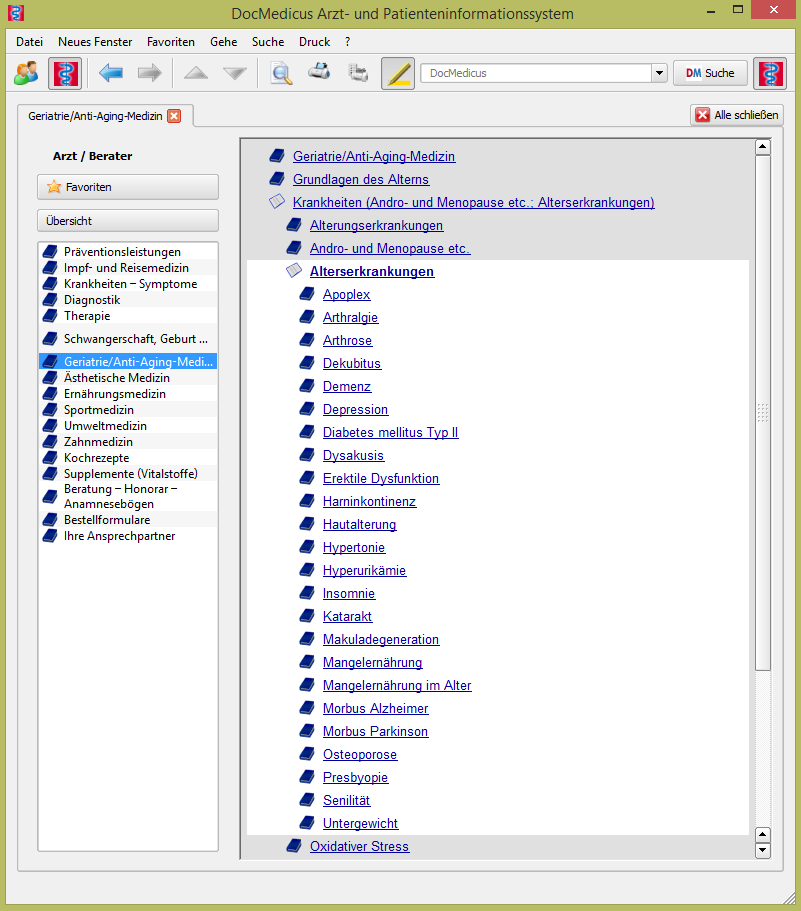Select Schwangerschaft, Geburt ... sidebar entry

click(128, 339)
